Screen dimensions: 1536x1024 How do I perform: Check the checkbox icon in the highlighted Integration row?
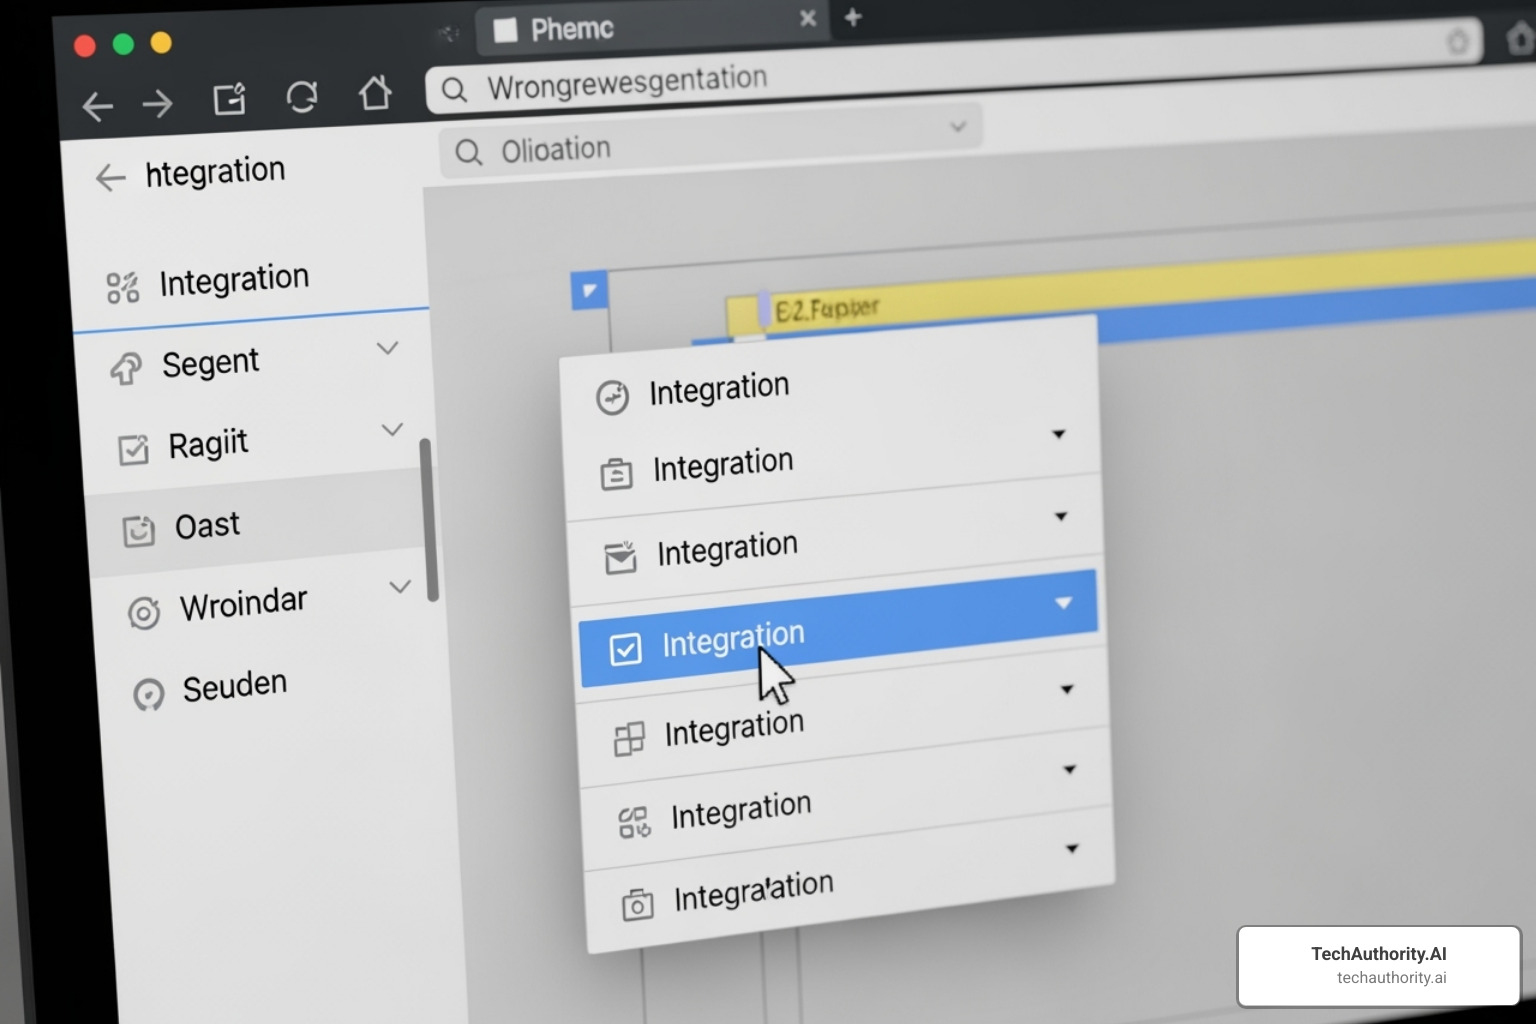click(626, 649)
